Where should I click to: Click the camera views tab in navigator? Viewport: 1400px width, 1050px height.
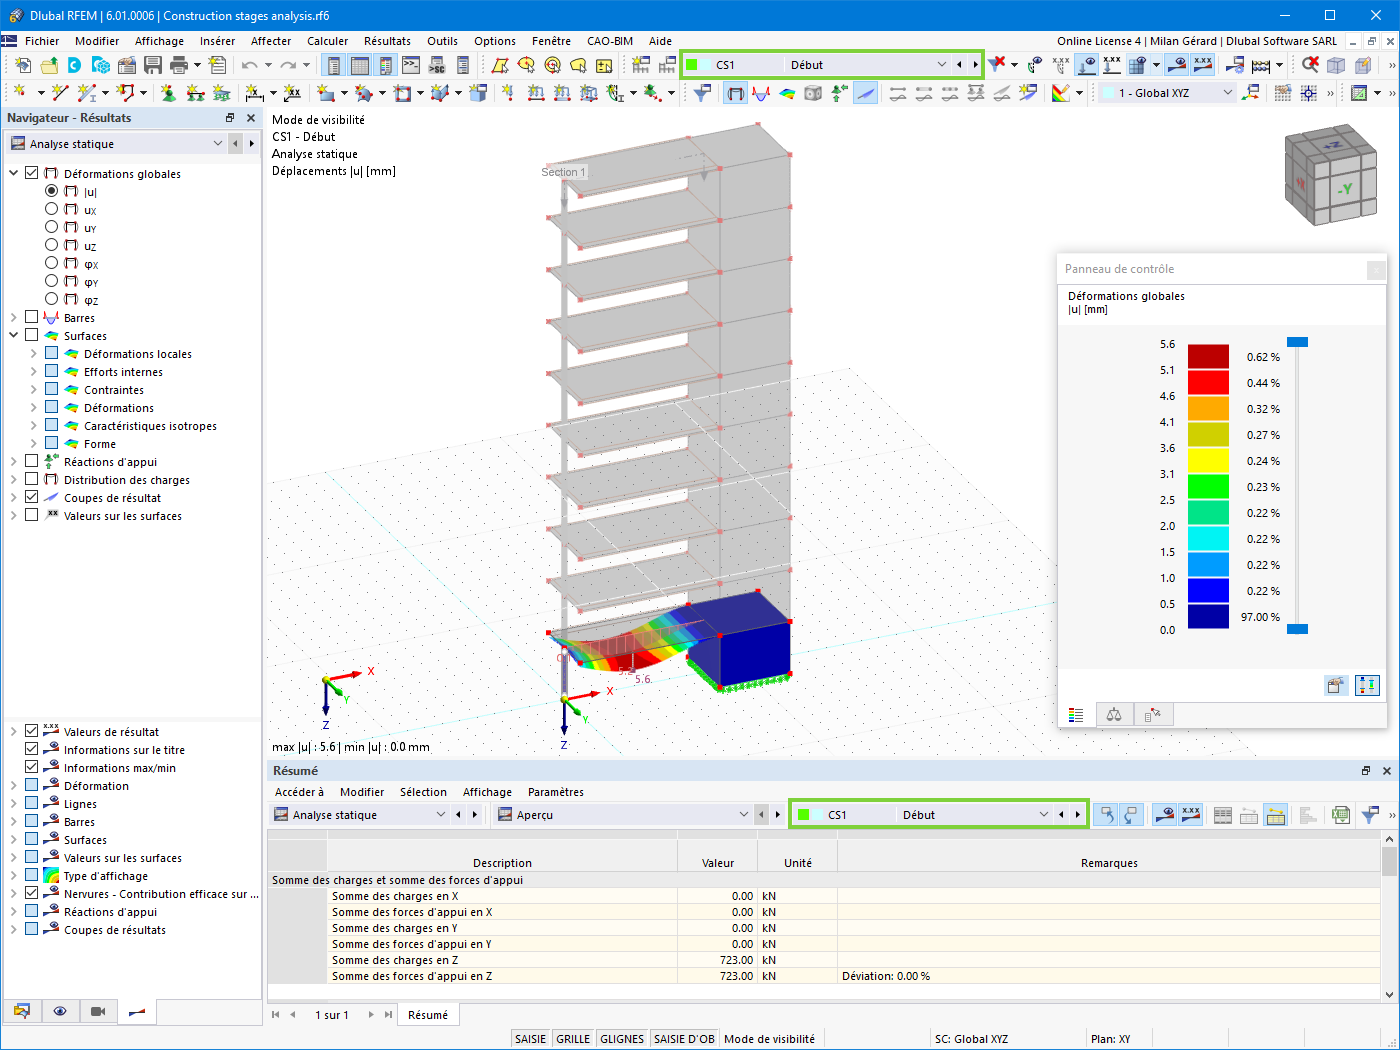coord(98,1011)
